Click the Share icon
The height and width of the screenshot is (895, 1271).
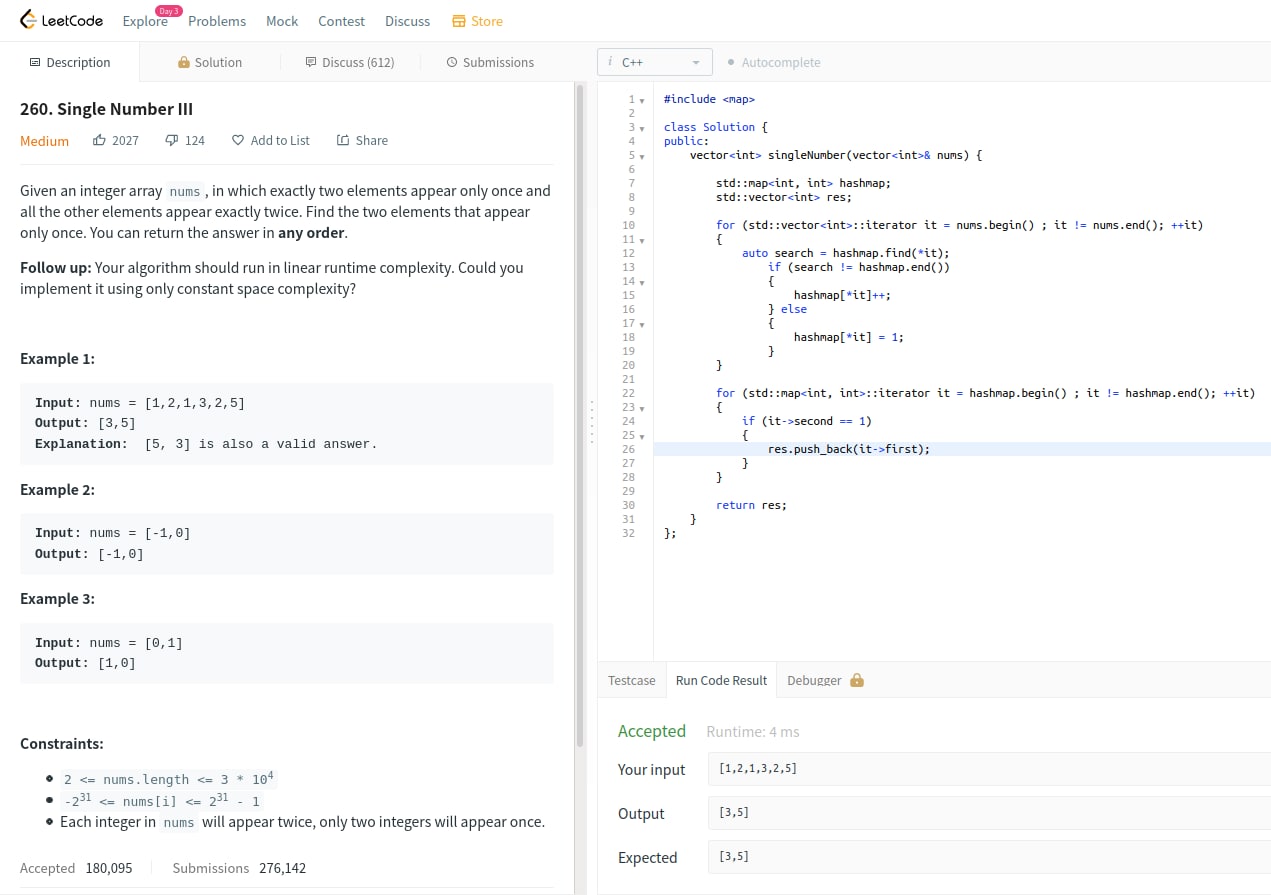tap(343, 140)
